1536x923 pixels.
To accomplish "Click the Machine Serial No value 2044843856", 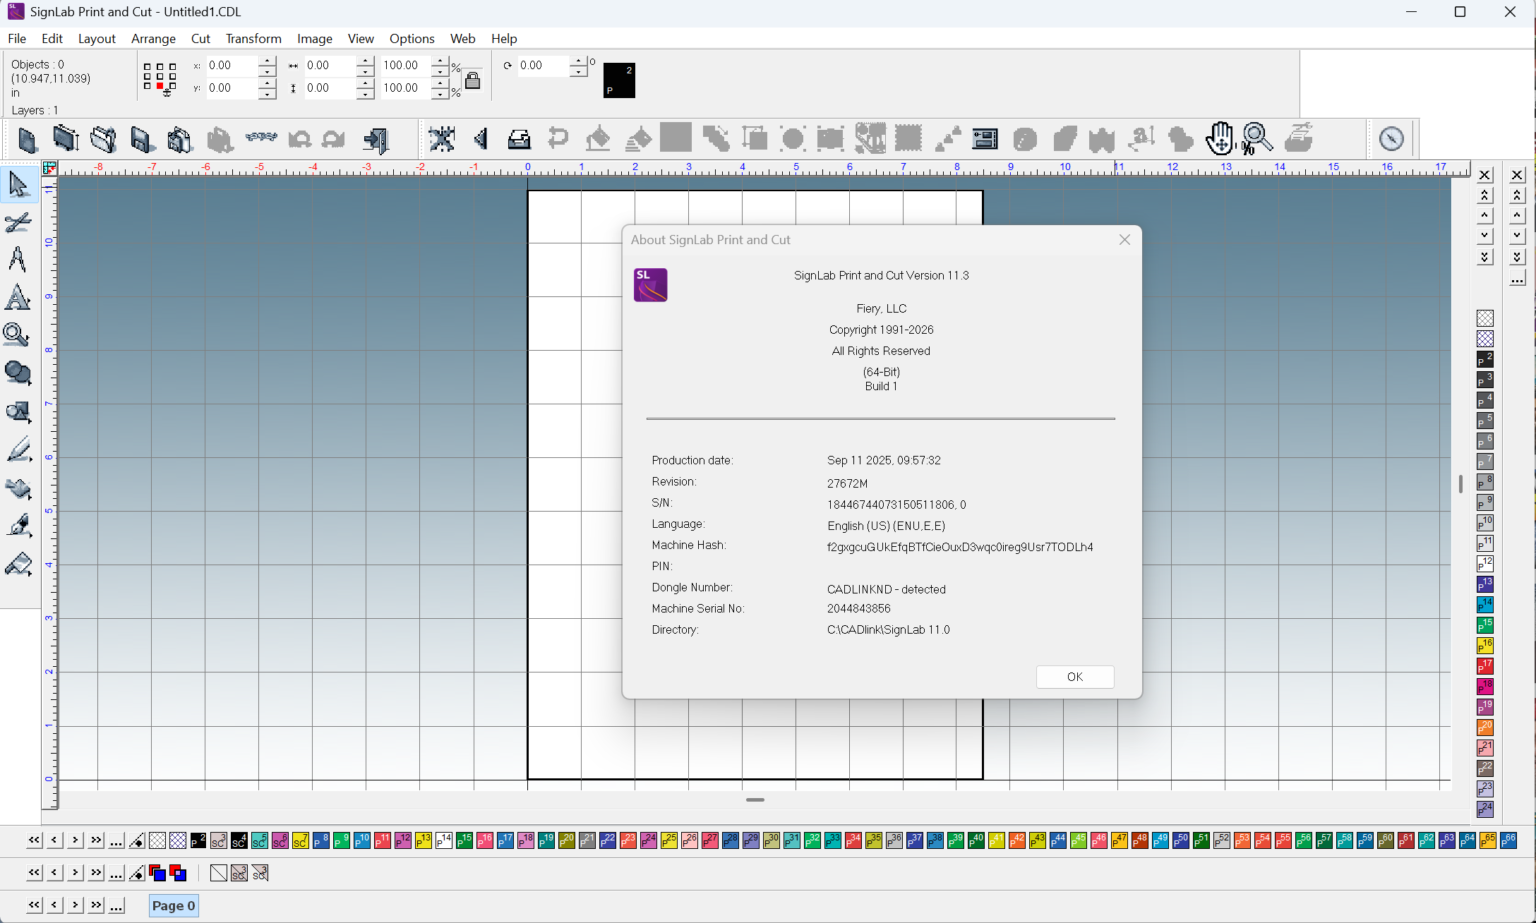I will pos(859,608).
